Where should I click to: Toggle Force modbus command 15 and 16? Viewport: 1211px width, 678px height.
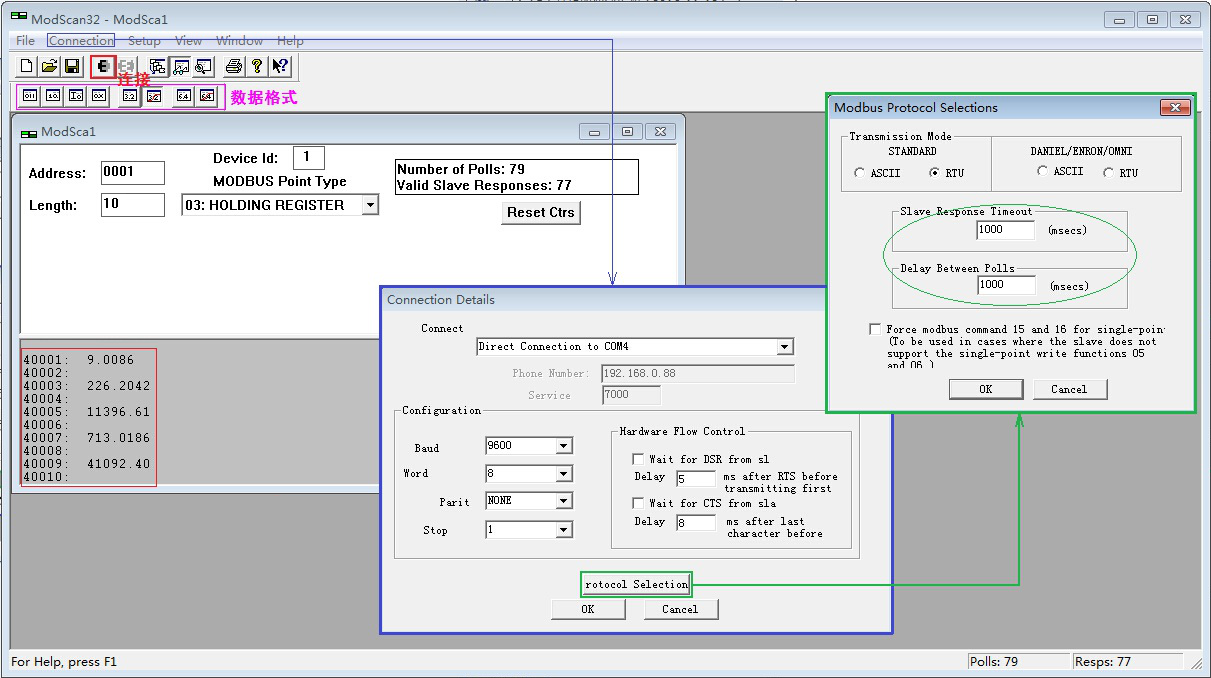coord(876,329)
